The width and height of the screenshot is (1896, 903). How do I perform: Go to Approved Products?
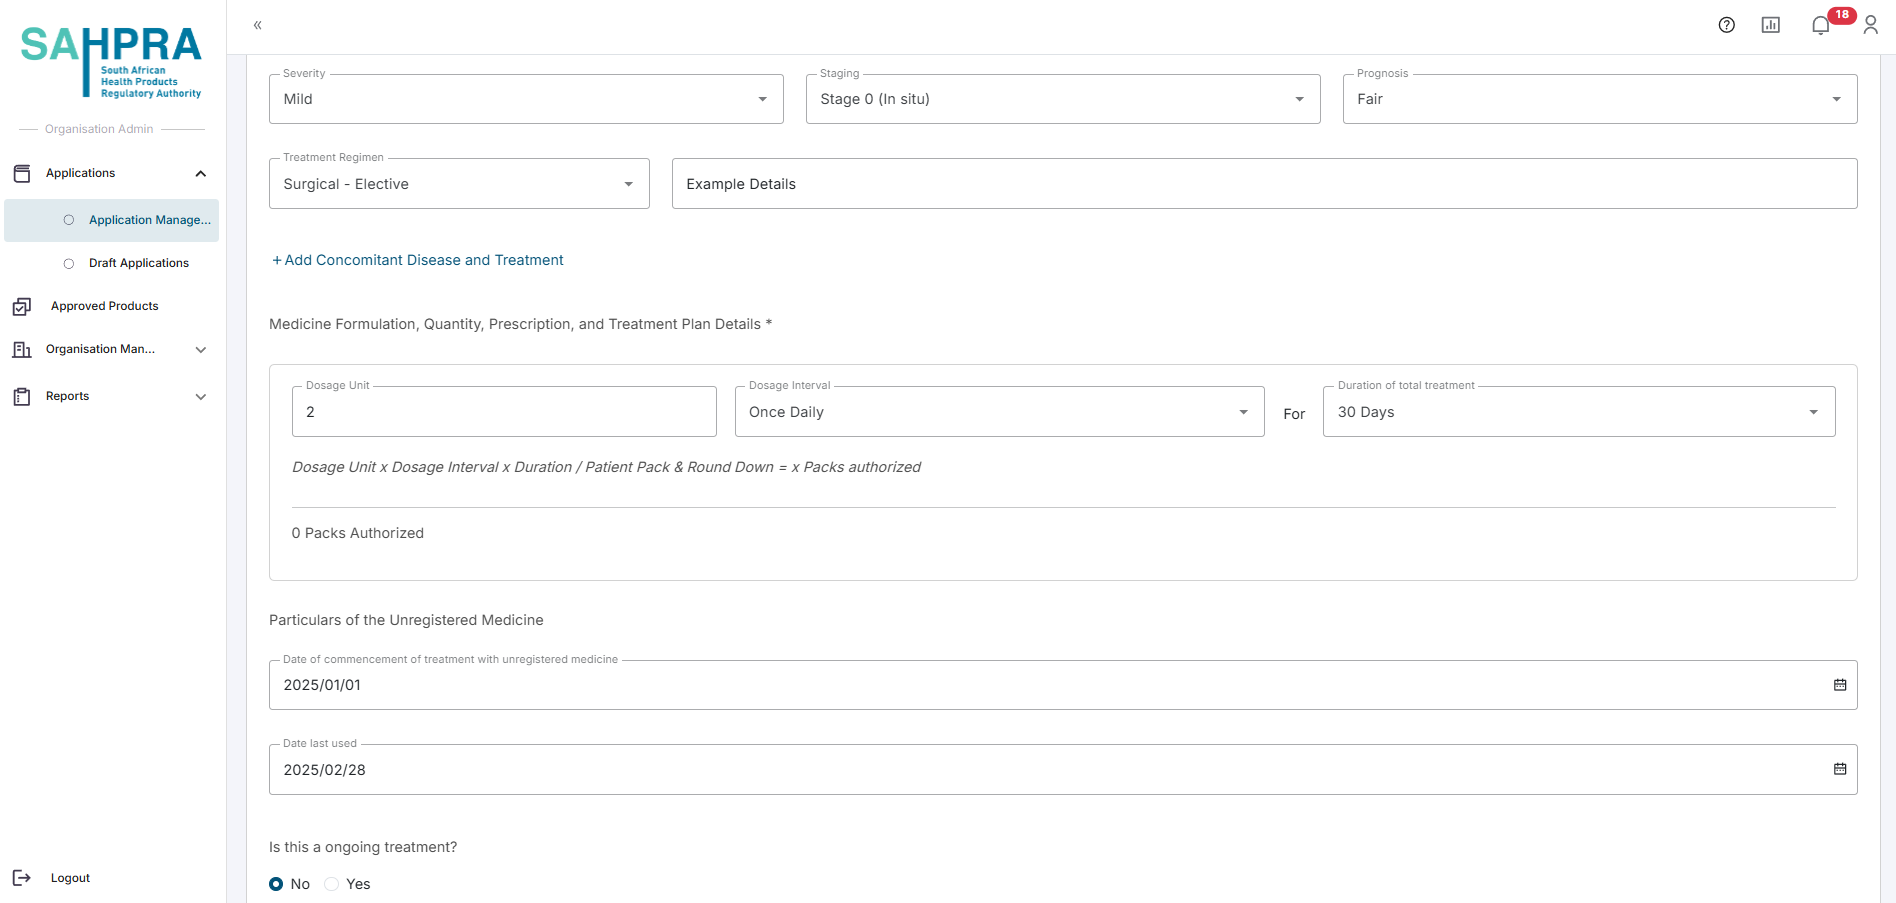pos(104,306)
